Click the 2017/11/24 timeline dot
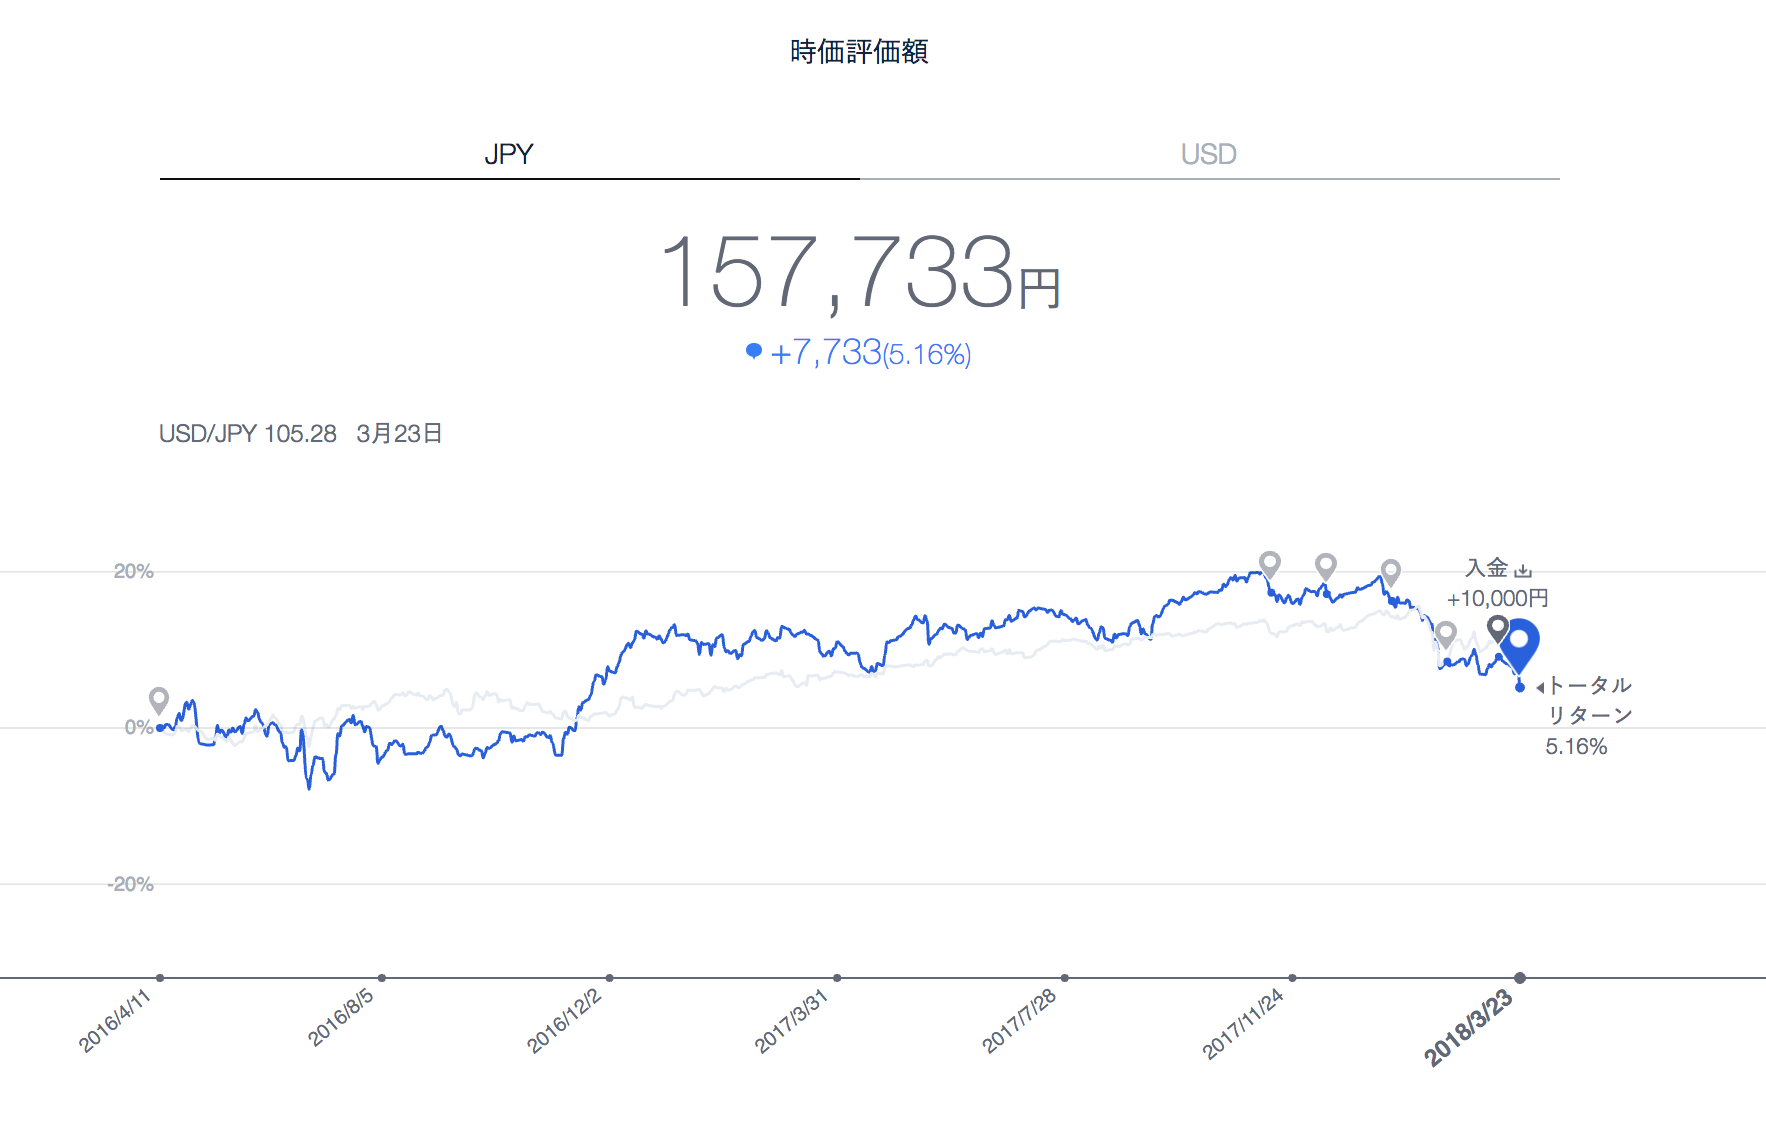This screenshot has height=1138, width=1766. 1293,978
